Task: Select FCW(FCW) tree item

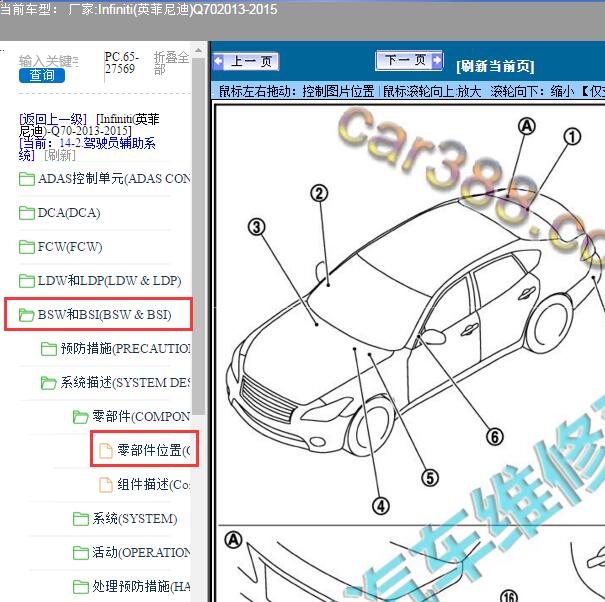Action: (70, 247)
